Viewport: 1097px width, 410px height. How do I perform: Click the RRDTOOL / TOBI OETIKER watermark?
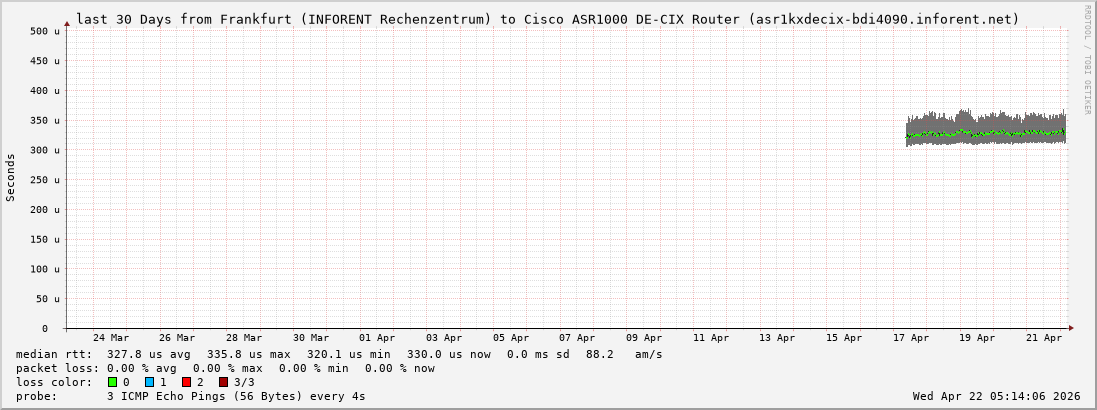coord(1087,58)
